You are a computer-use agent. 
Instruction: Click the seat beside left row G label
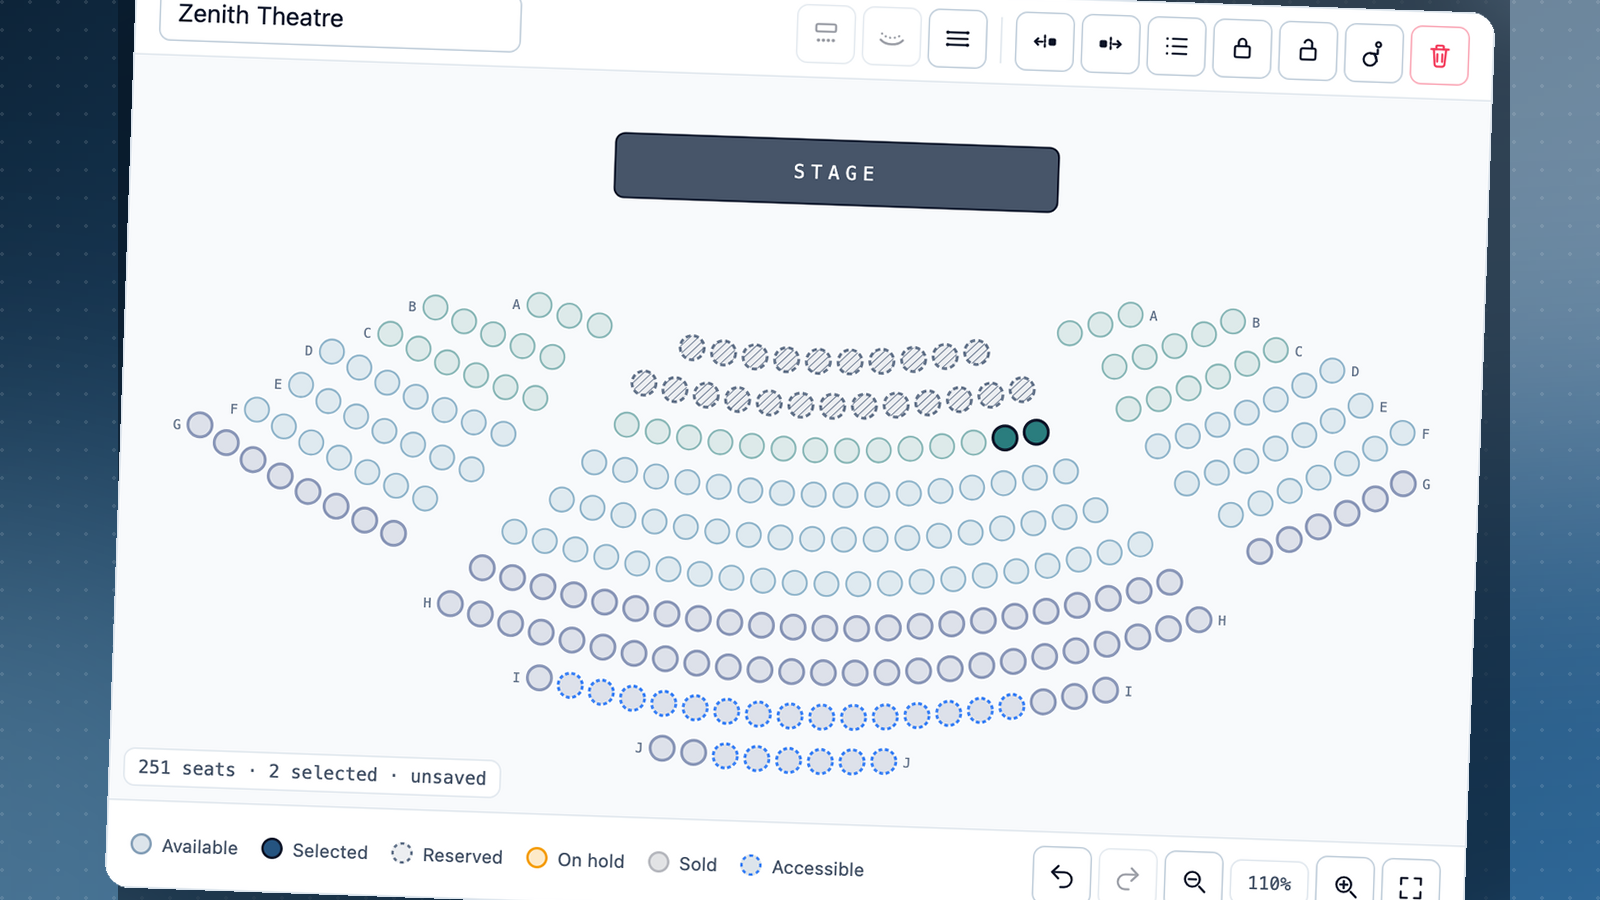[x=200, y=424]
